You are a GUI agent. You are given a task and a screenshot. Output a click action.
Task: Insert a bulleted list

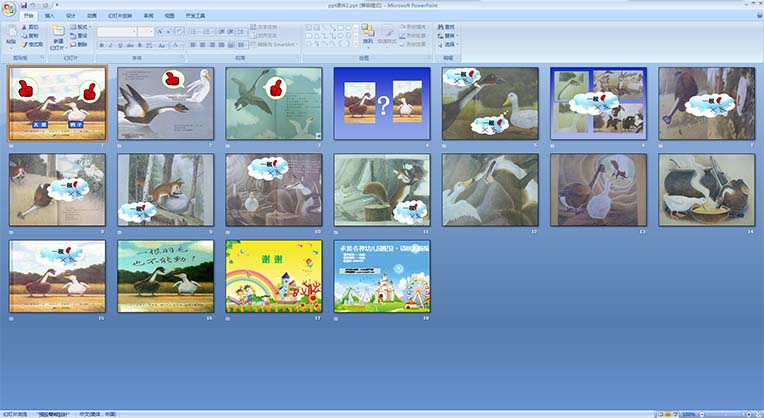(x=194, y=32)
